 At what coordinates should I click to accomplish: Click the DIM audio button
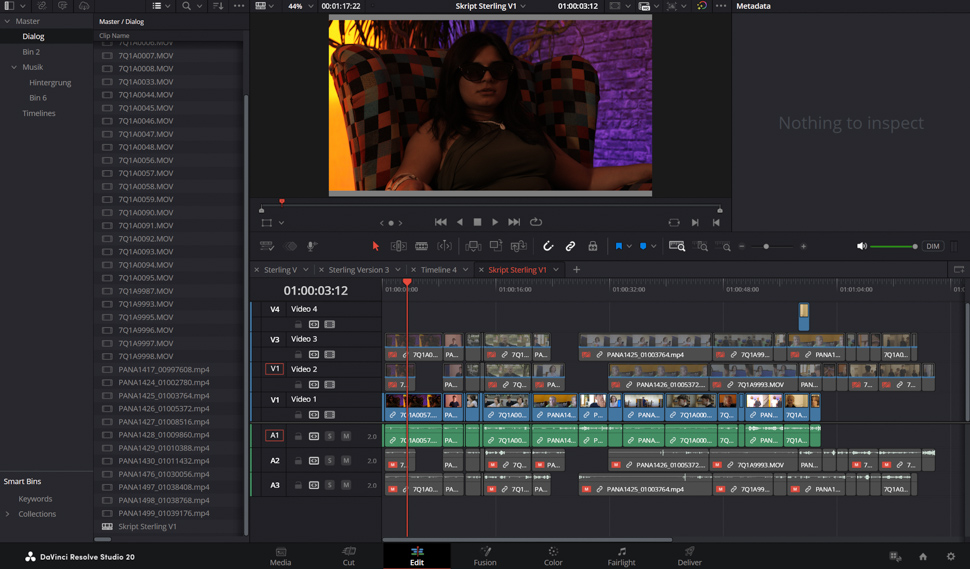pyautogui.click(x=933, y=246)
